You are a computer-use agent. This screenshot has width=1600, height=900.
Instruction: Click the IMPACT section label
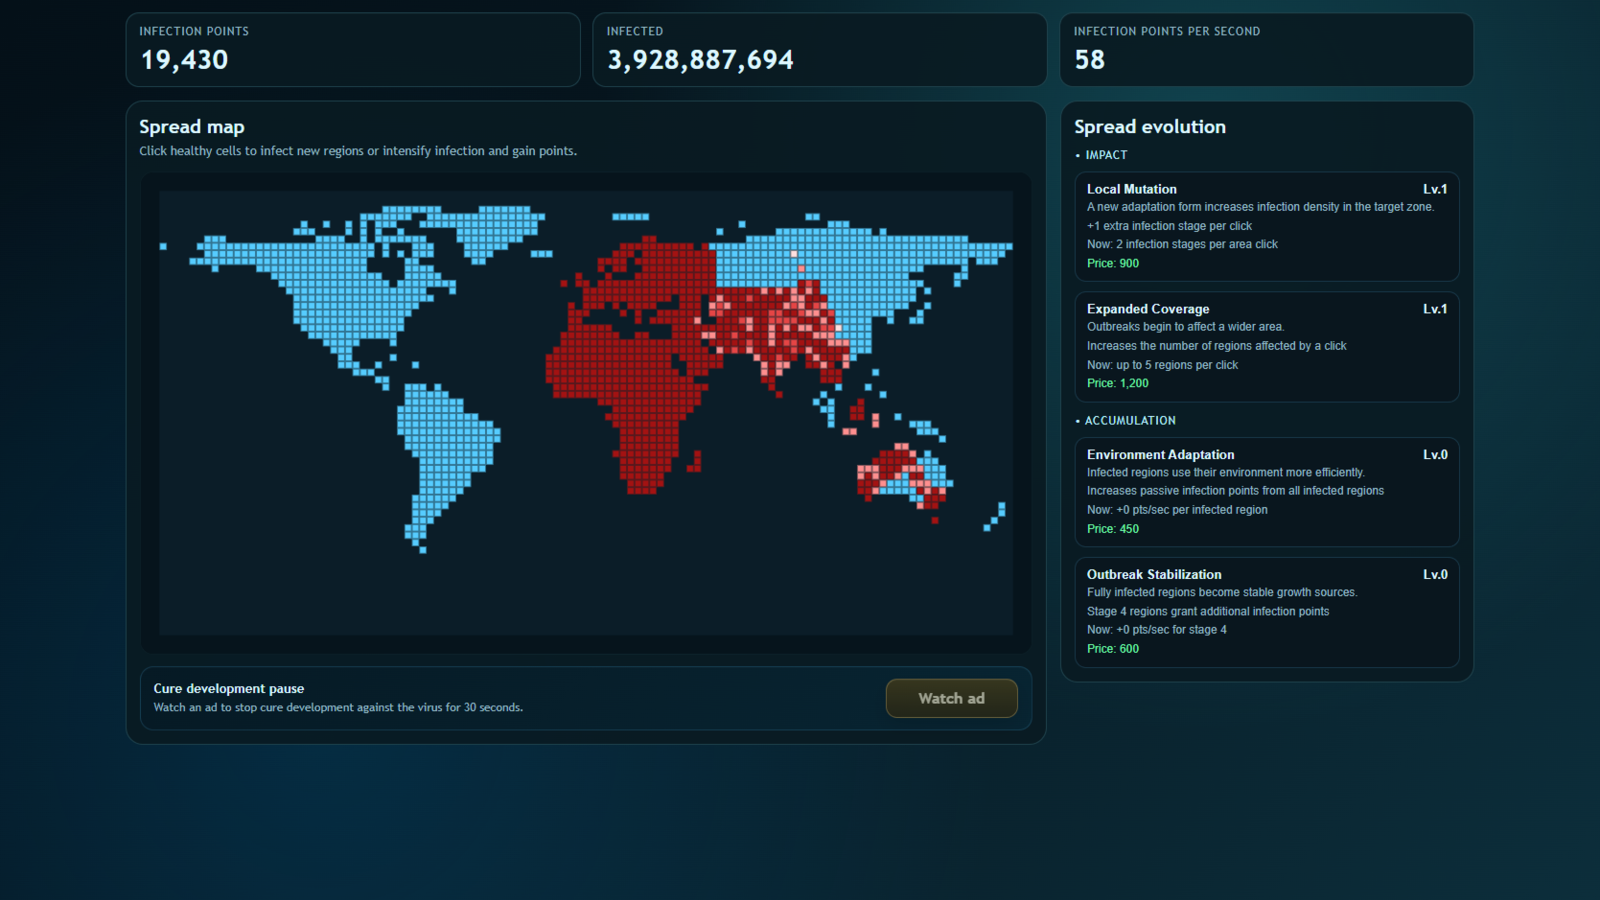(1106, 155)
